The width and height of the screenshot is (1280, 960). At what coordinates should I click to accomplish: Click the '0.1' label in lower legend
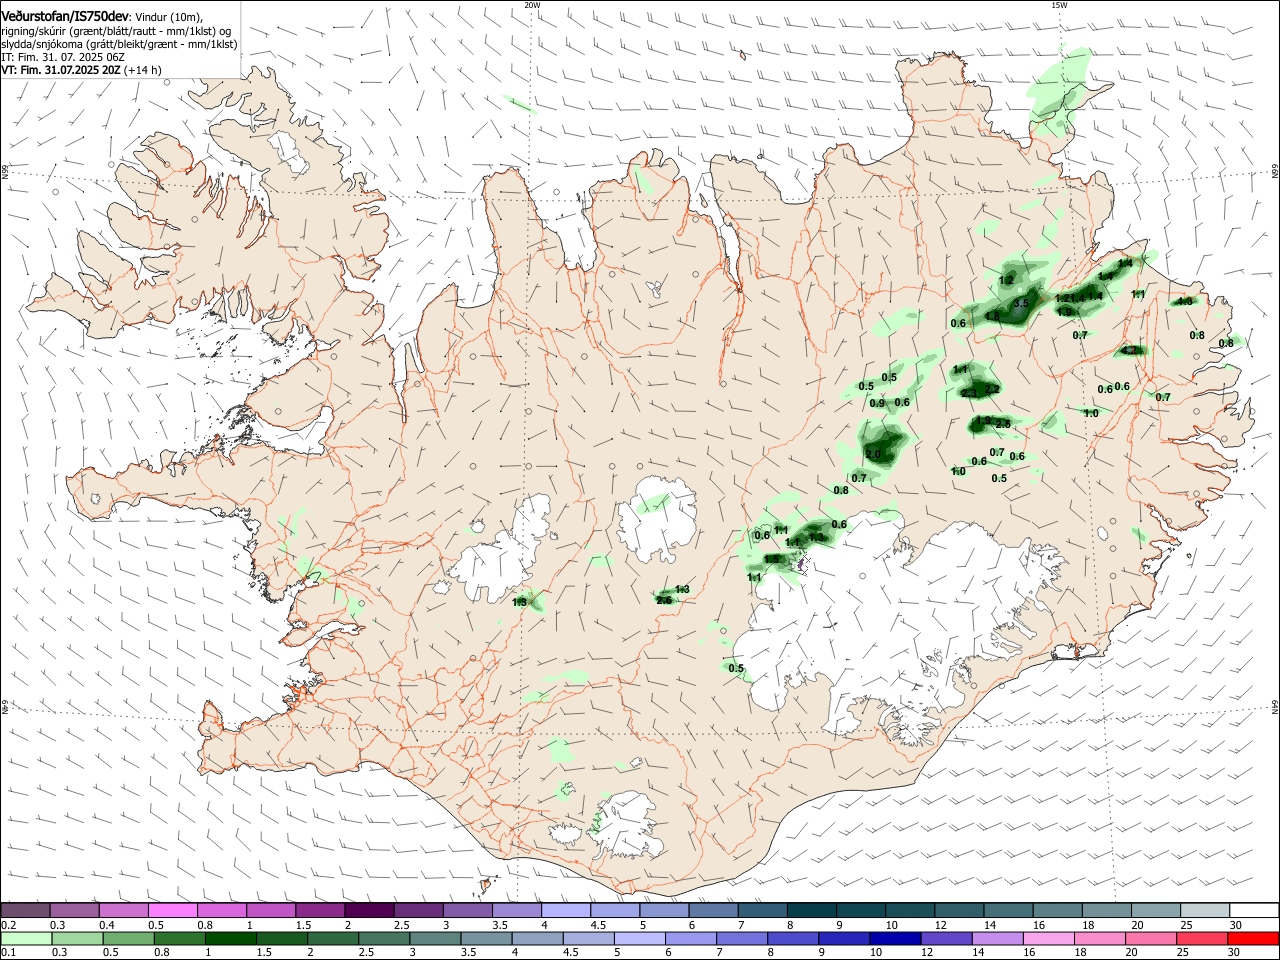pyautogui.click(x=8, y=952)
